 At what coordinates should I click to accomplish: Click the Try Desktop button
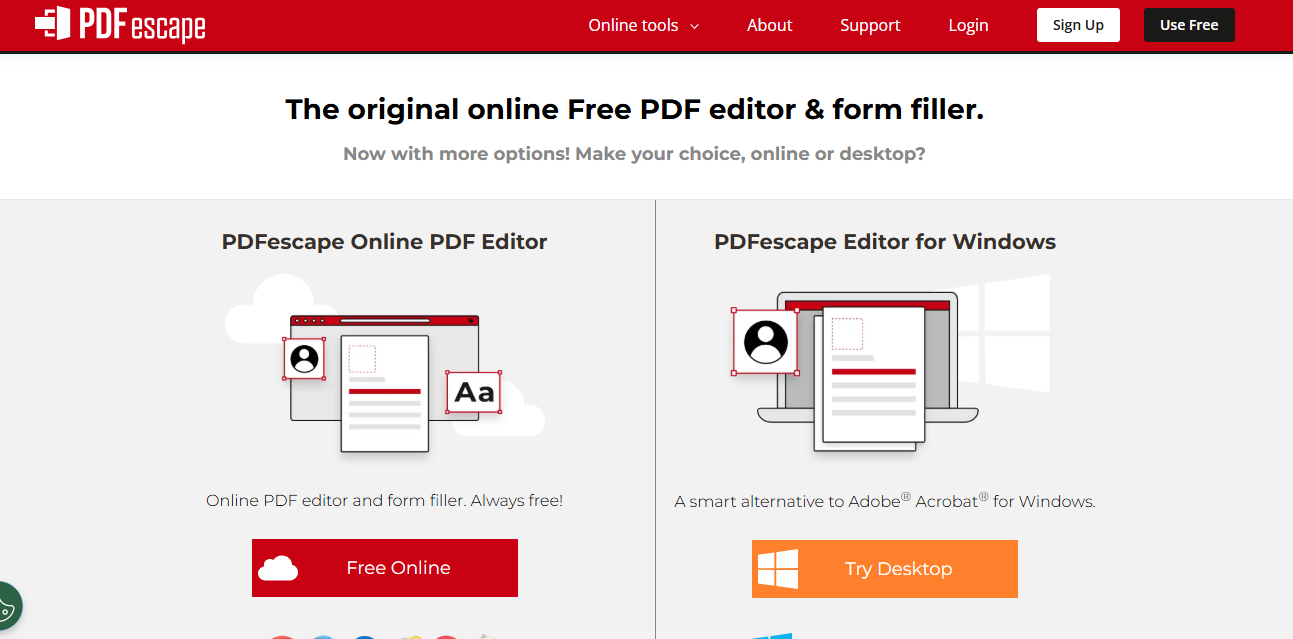pos(884,567)
